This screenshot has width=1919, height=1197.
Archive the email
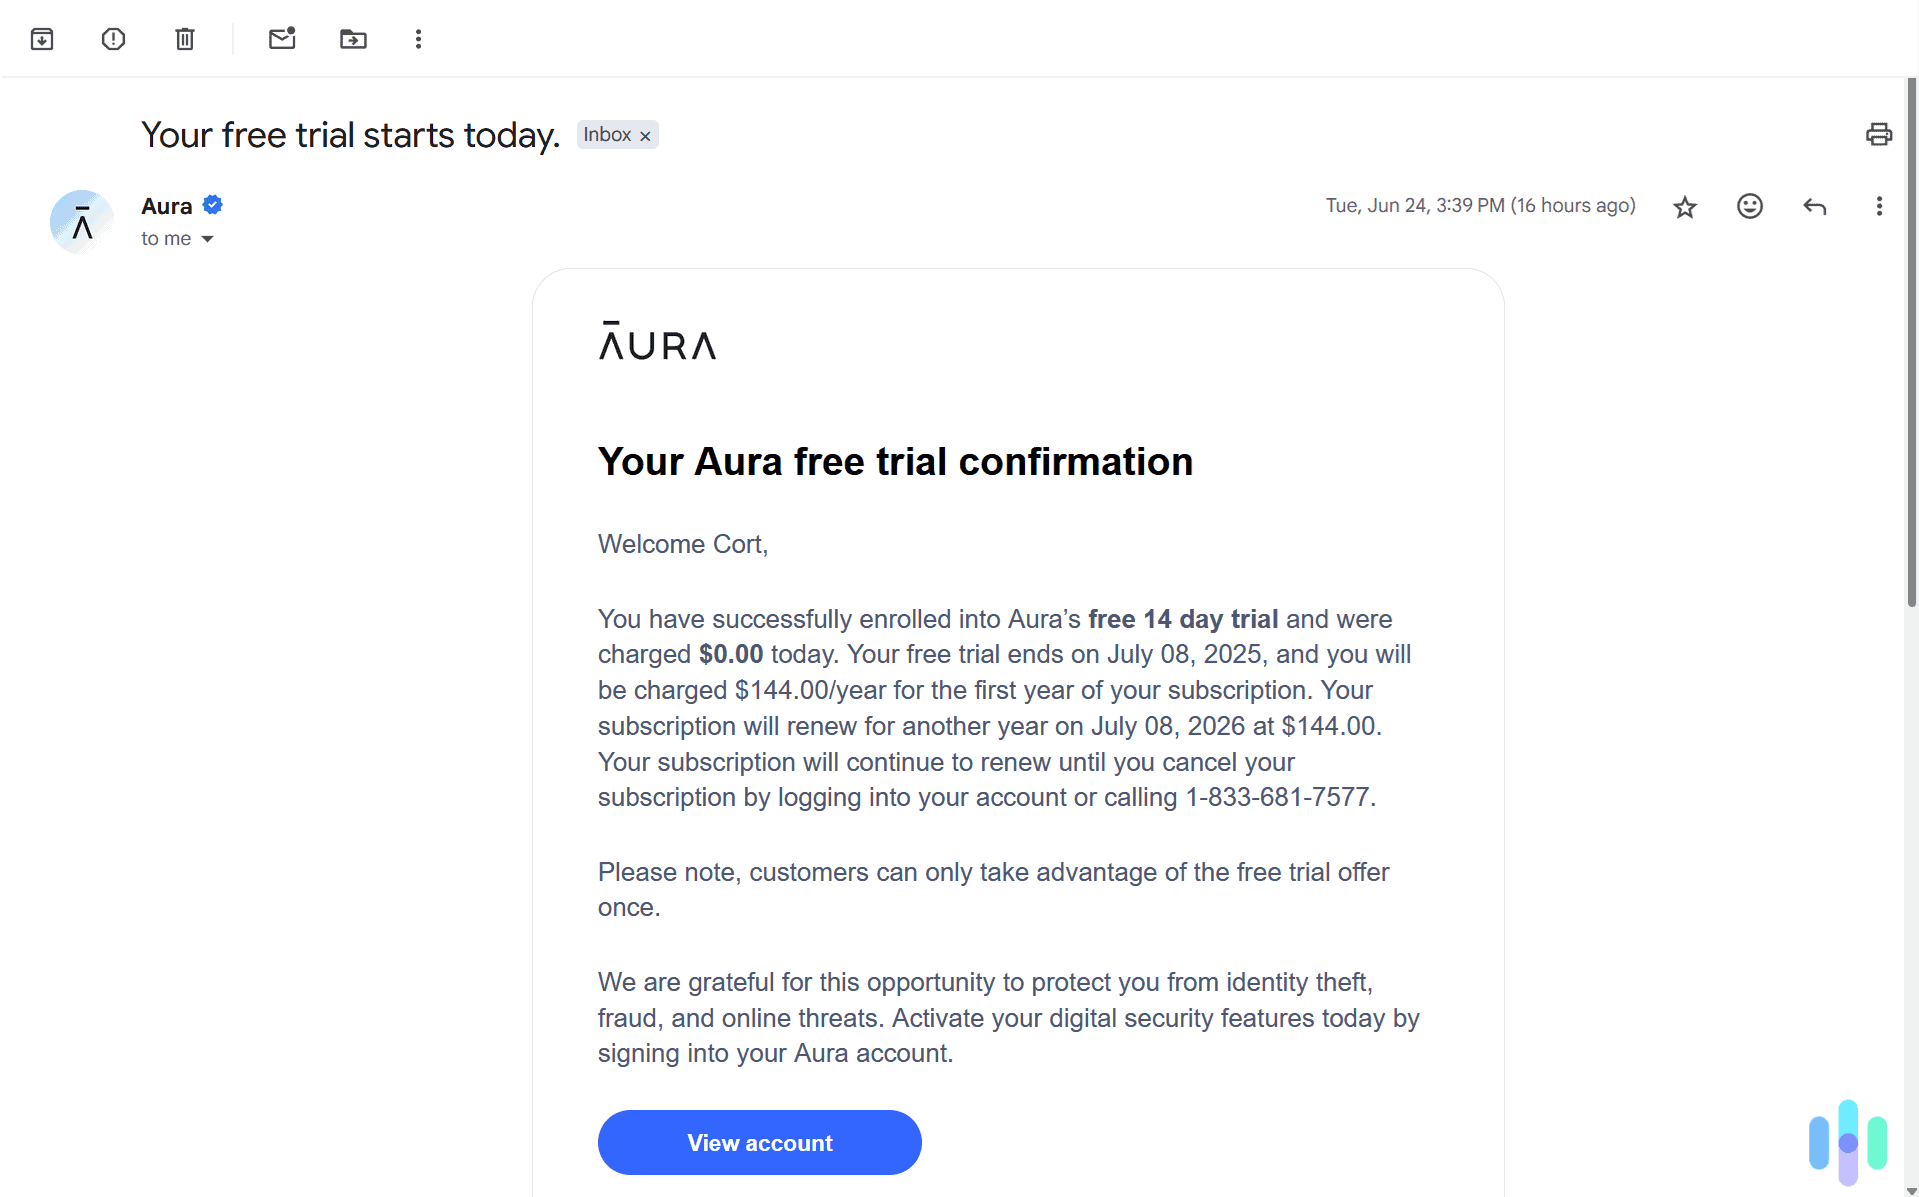coord(42,39)
